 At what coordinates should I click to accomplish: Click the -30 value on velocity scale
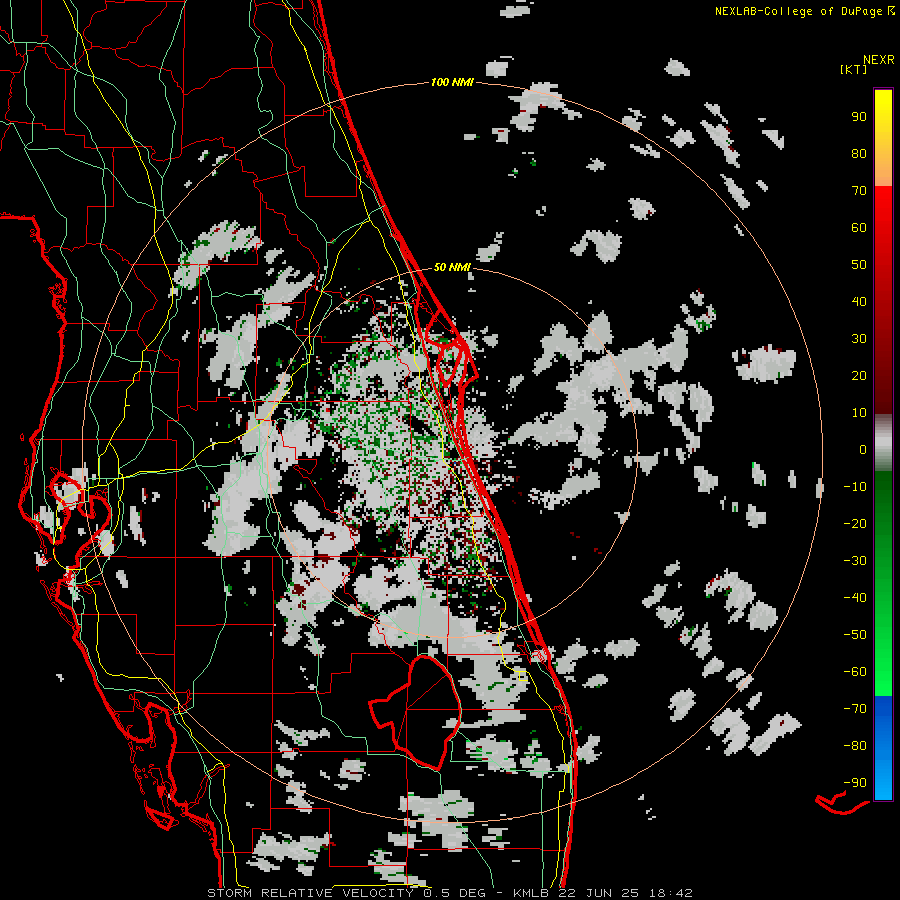[855, 561]
